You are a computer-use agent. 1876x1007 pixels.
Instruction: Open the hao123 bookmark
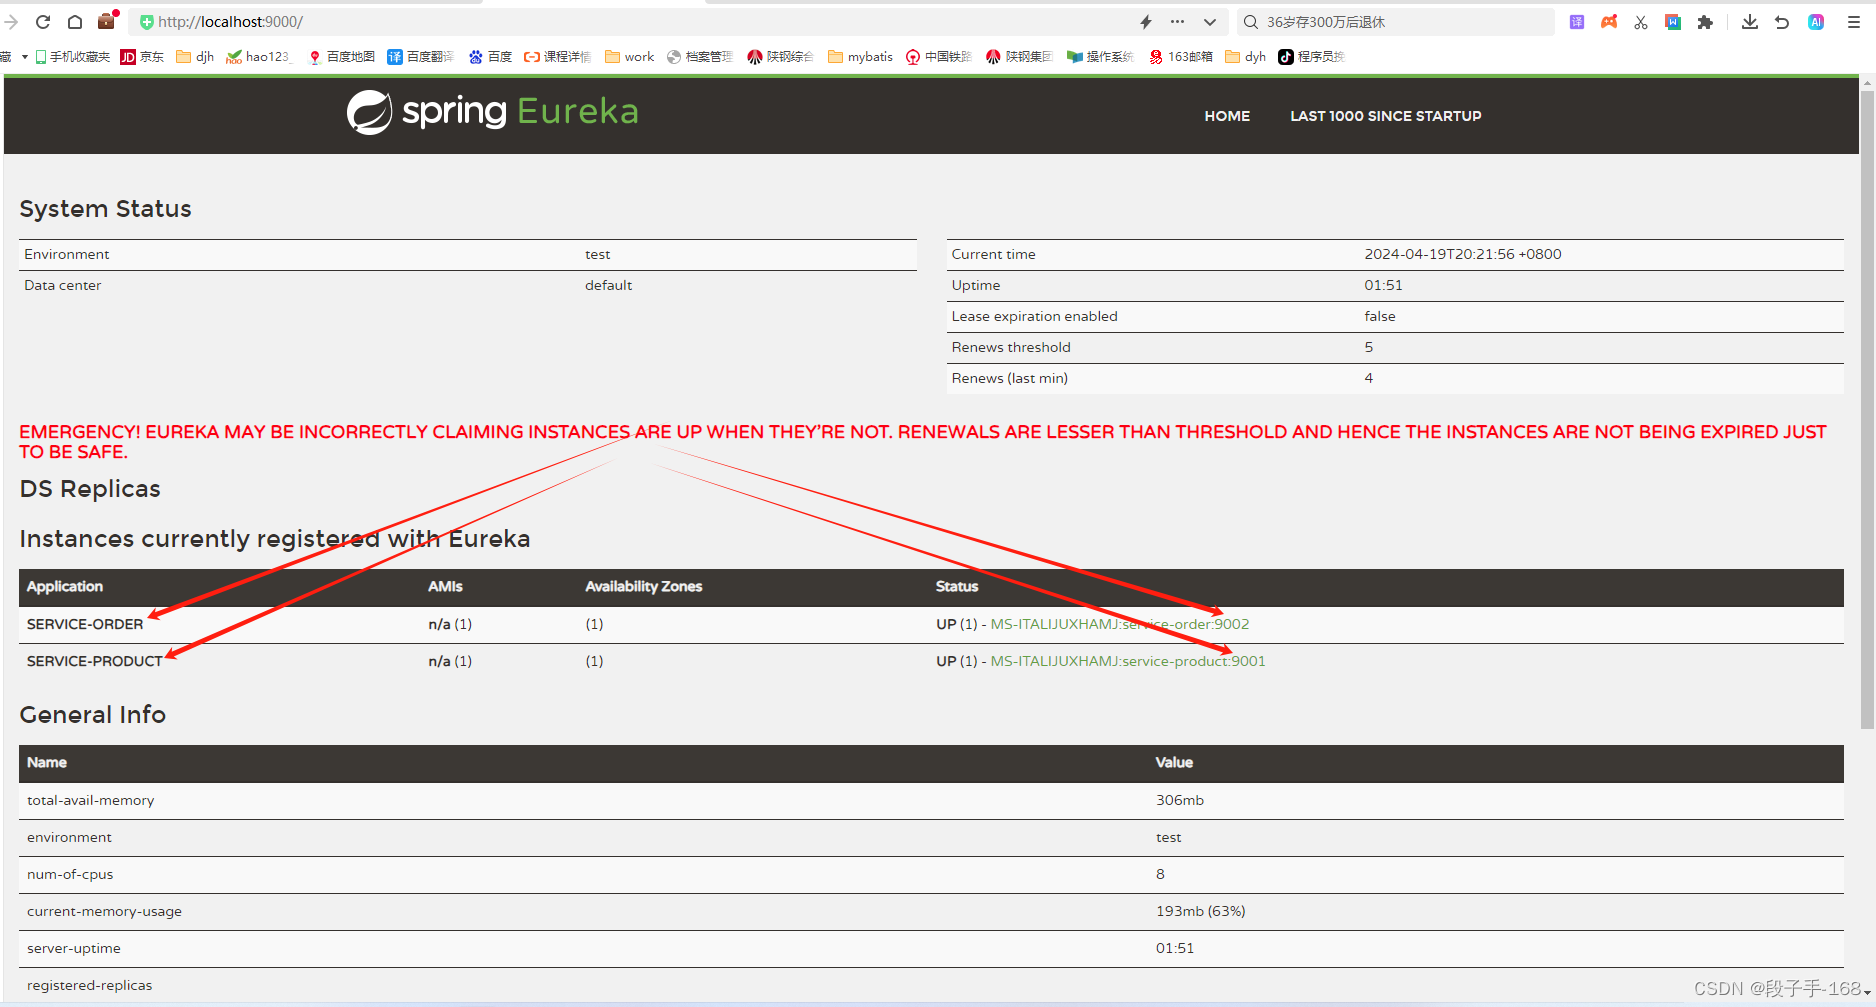click(258, 57)
